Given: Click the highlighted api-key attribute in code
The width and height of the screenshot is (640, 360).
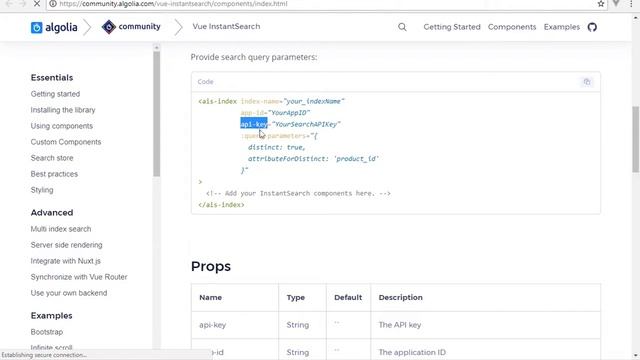Looking at the screenshot, I should [254, 124].
